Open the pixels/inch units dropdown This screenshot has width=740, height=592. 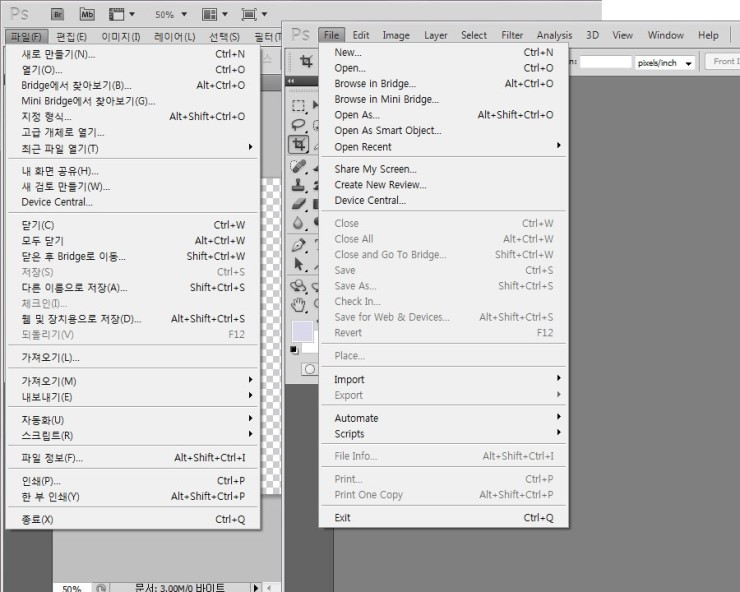point(665,63)
